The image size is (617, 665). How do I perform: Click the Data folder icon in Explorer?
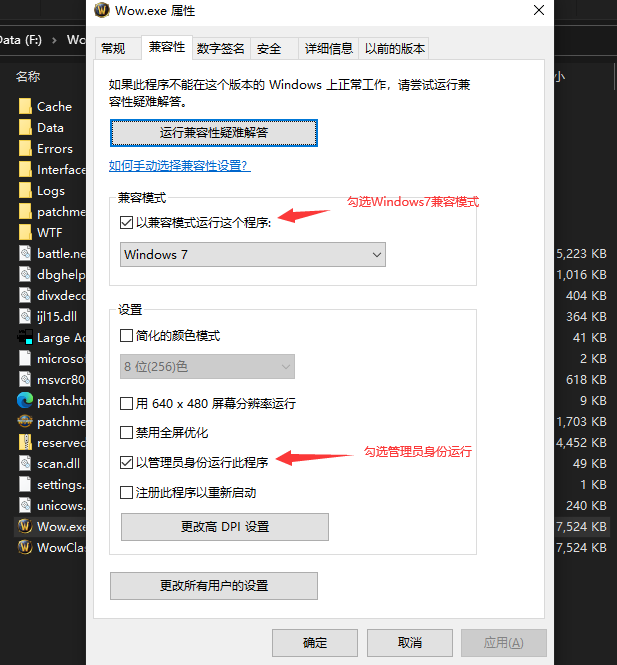(x=25, y=128)
